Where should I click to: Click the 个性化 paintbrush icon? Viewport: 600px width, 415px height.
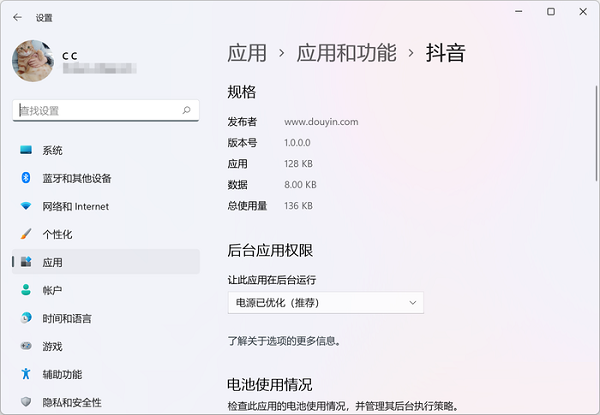(x=26, y=234)
